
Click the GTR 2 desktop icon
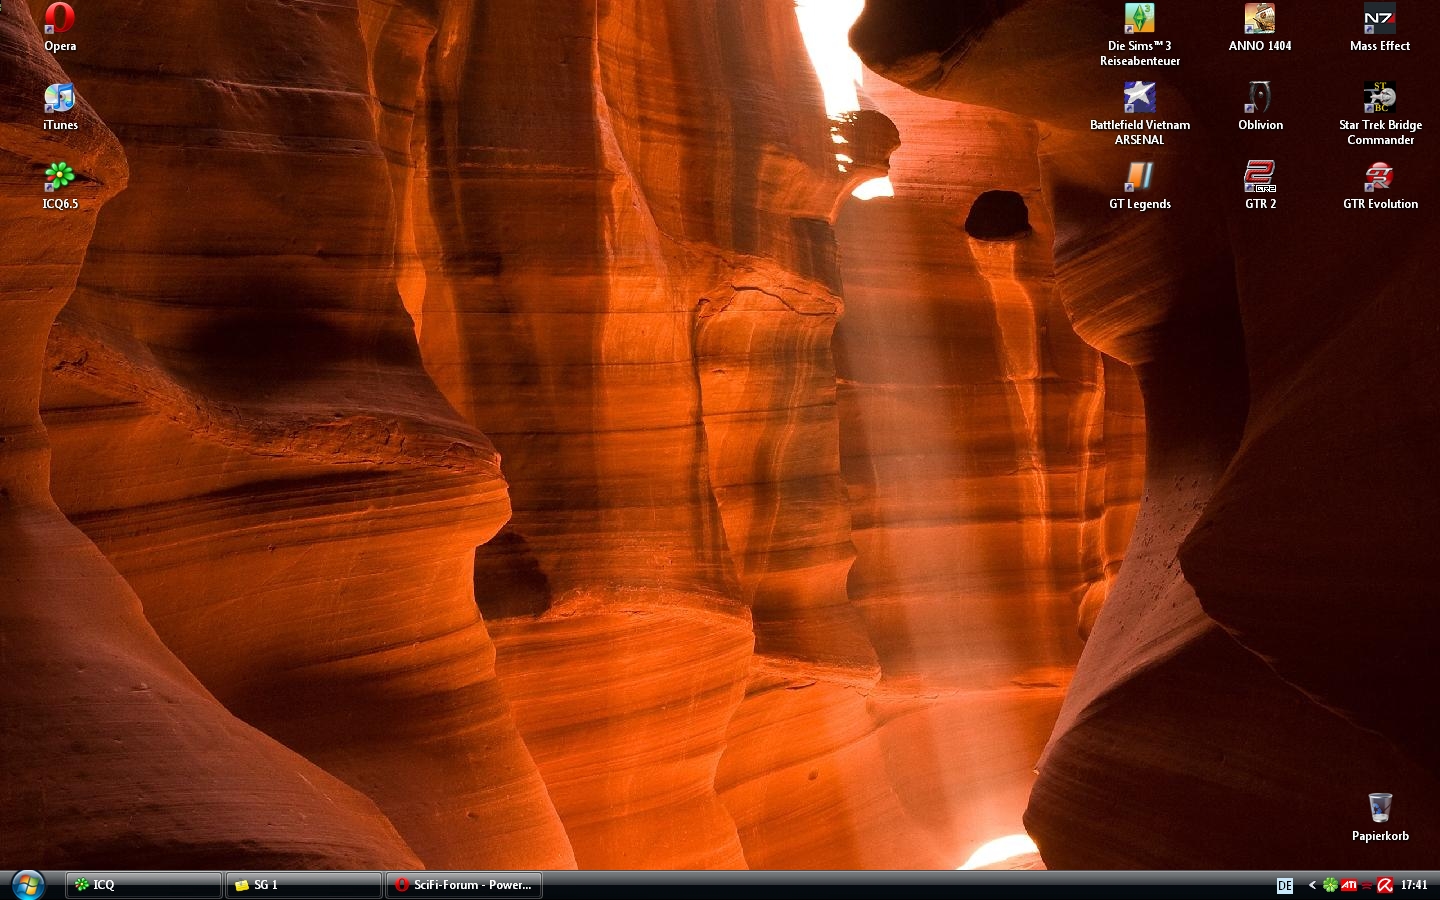tap(1259, 177)
